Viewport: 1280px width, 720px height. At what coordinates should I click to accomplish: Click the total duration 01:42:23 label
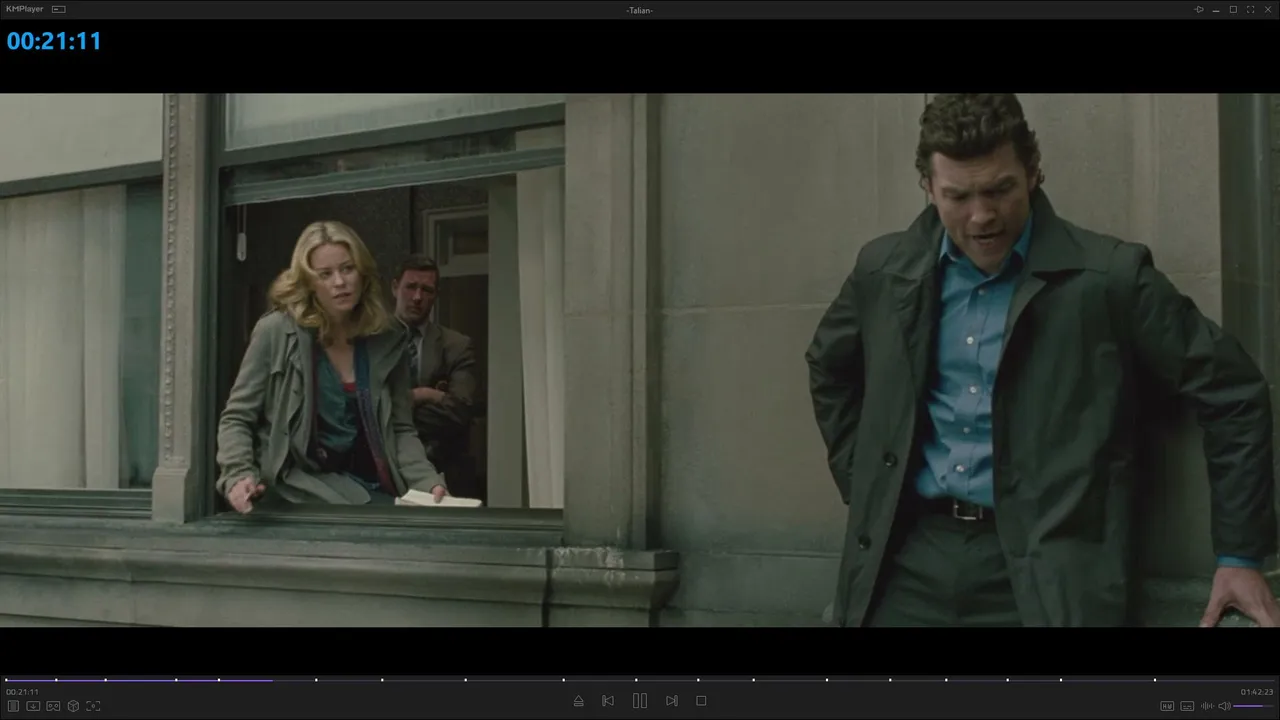[x=1257, y=692]
